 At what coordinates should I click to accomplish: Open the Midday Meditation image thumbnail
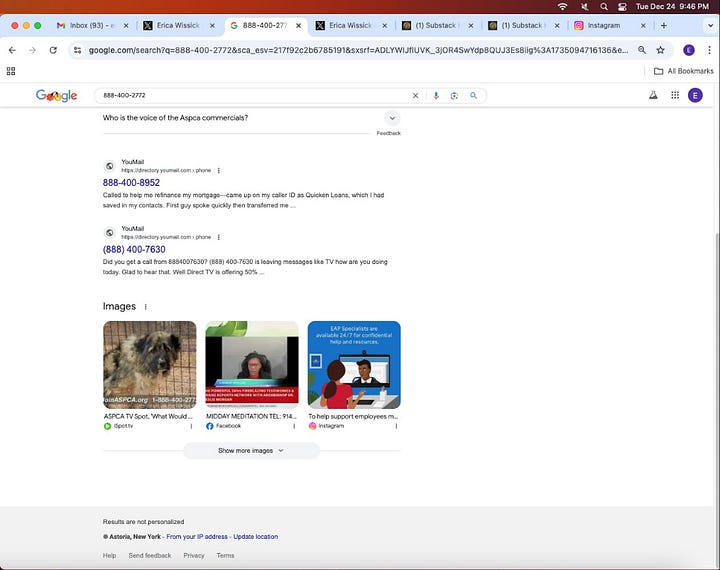point(252,365)
